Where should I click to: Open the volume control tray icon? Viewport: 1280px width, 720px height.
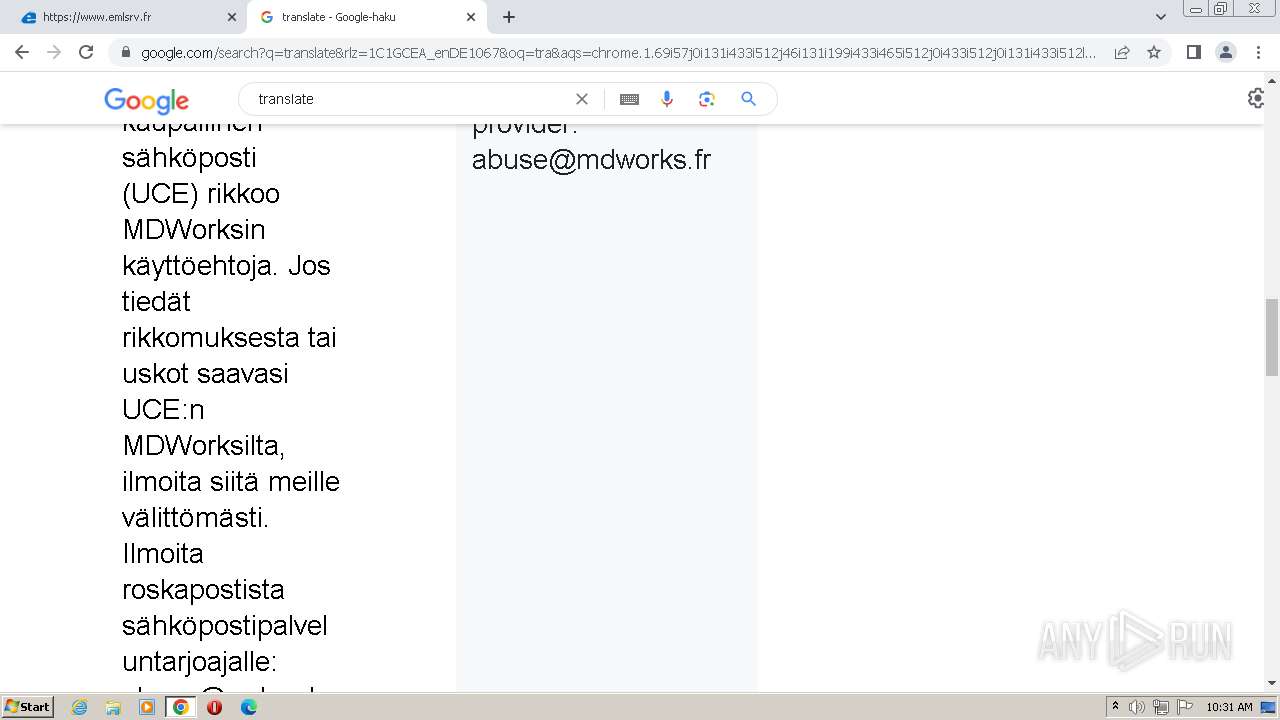coord(1137,707)
